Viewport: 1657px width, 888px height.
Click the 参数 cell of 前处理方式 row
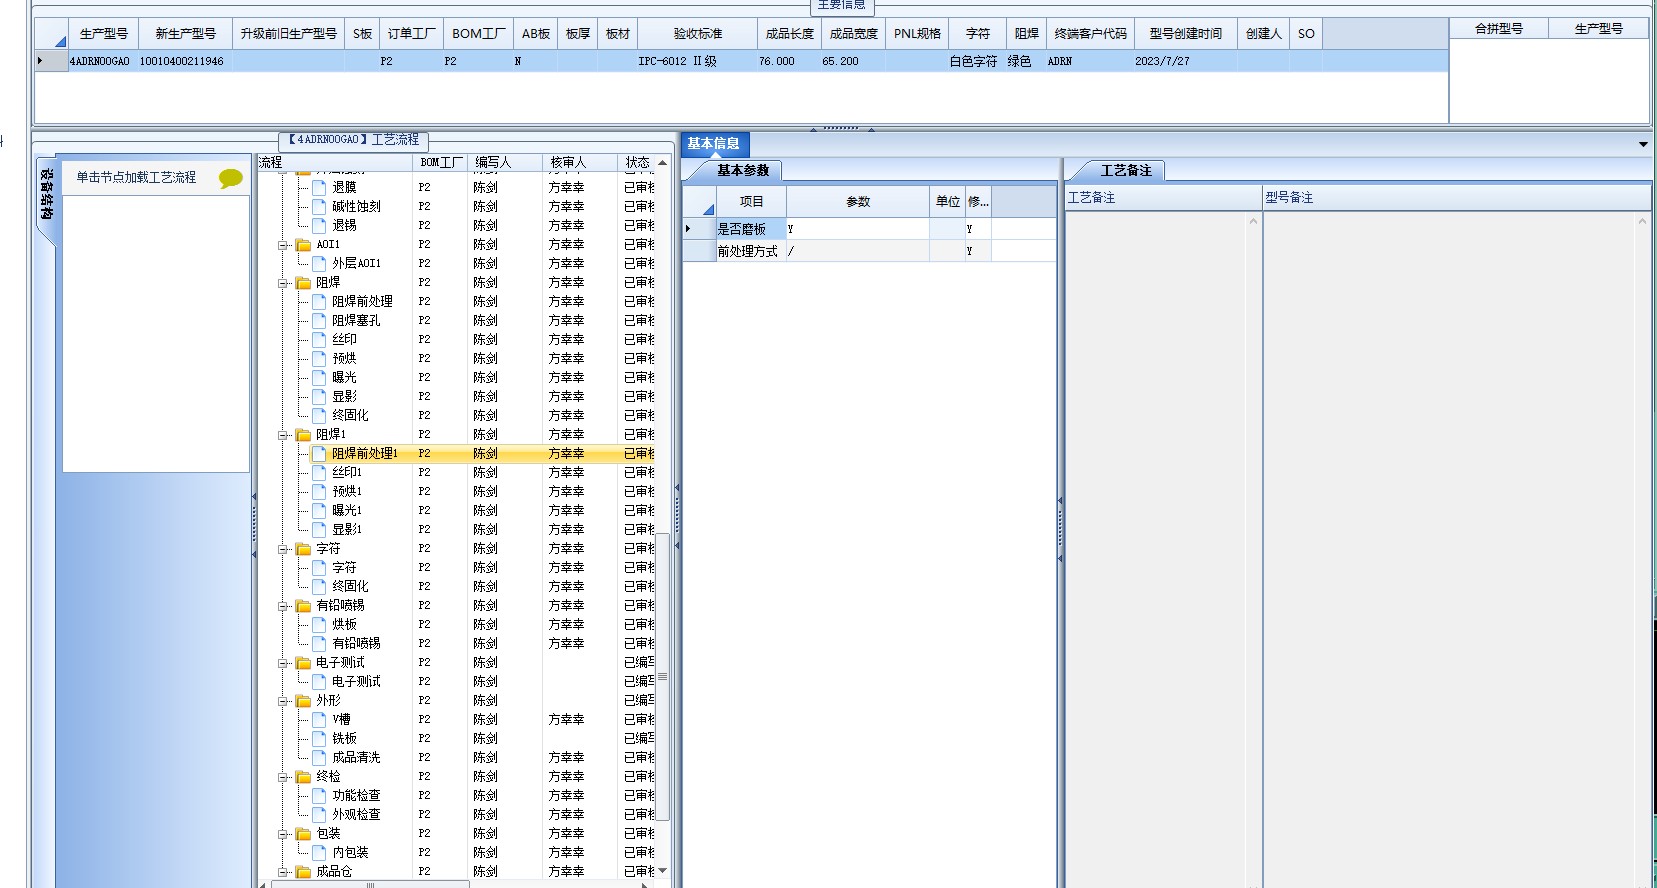858,251
